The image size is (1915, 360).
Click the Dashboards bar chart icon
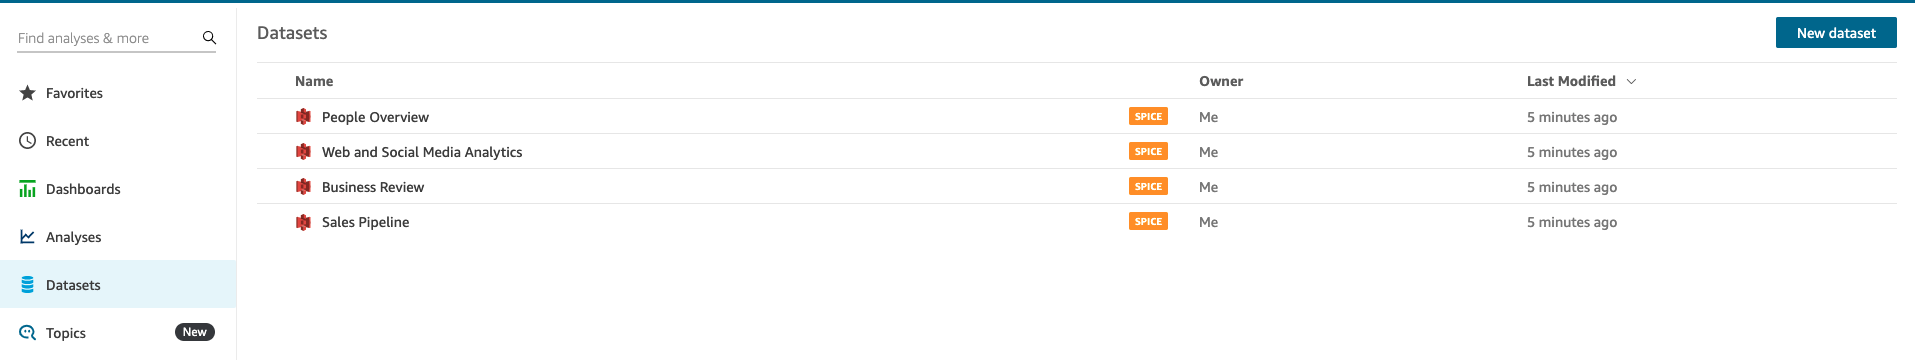(x=28, y=189)
